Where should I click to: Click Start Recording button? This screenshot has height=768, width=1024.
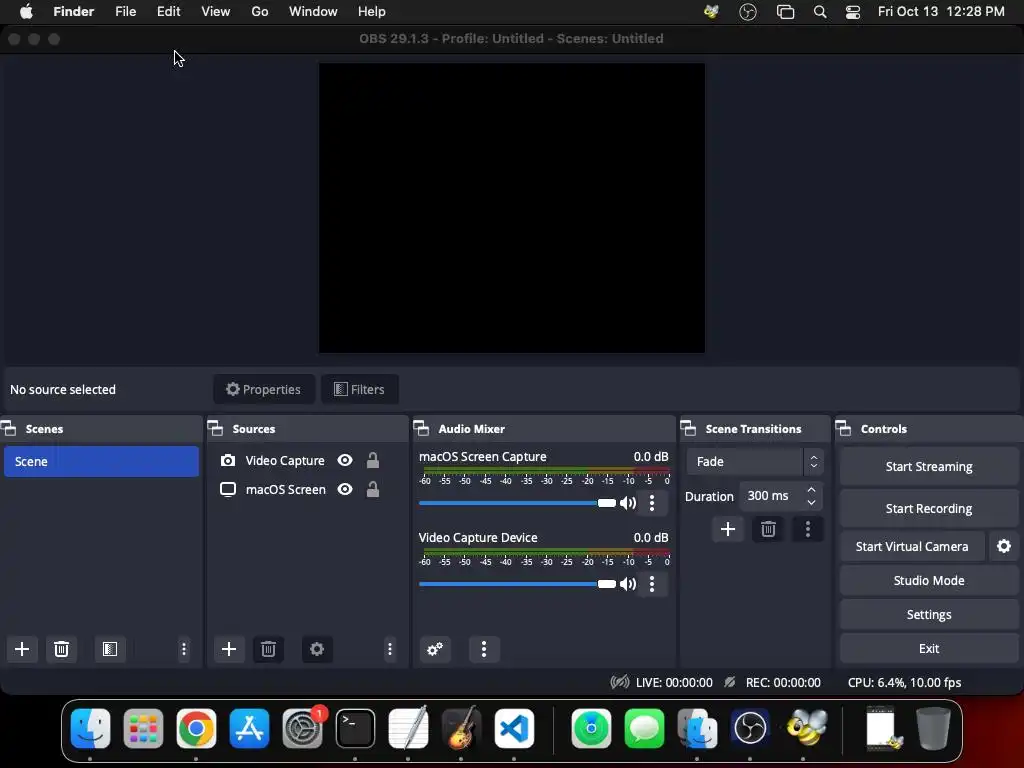click(x=929, y=508)
